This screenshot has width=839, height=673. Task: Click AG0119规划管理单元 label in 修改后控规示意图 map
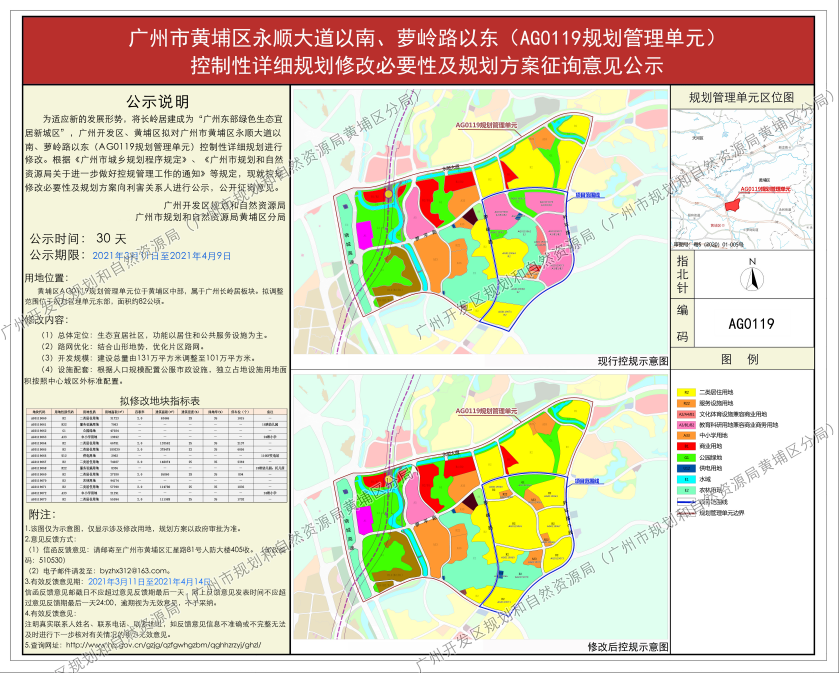[x=486, y=410]
